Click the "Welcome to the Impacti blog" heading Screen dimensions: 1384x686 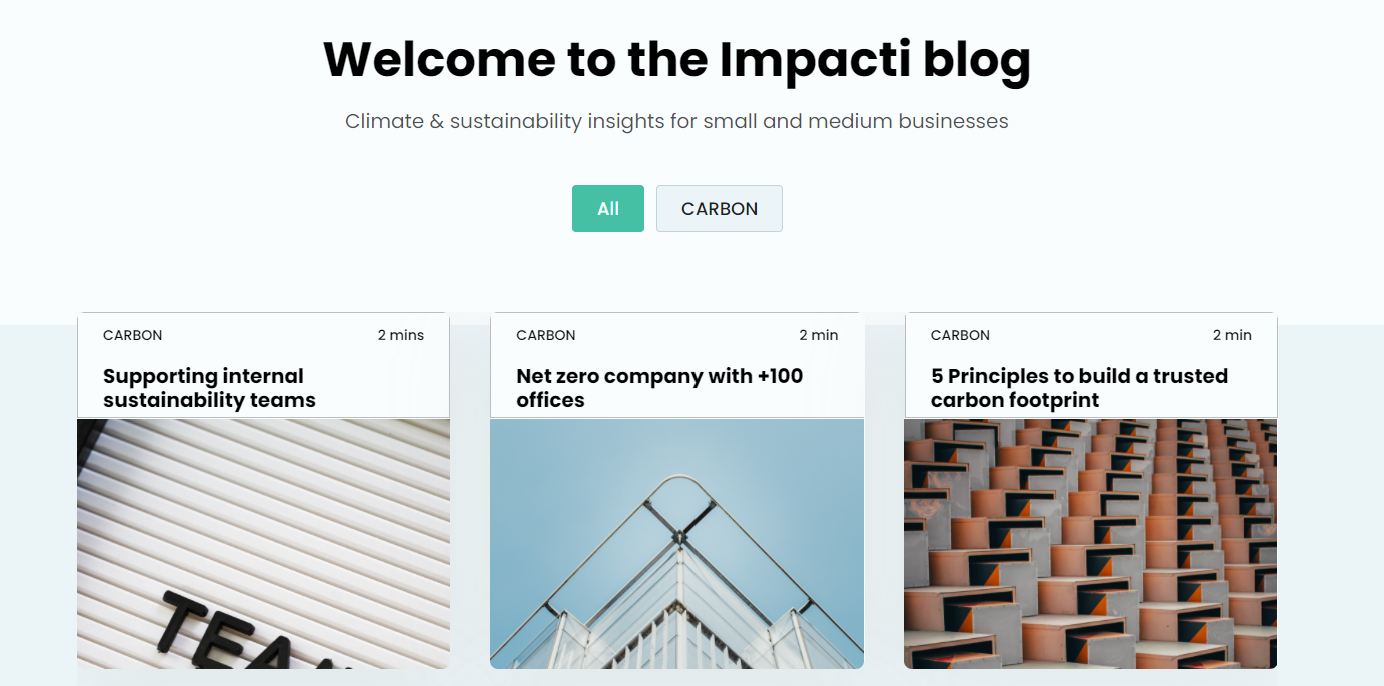pos(678,60)
